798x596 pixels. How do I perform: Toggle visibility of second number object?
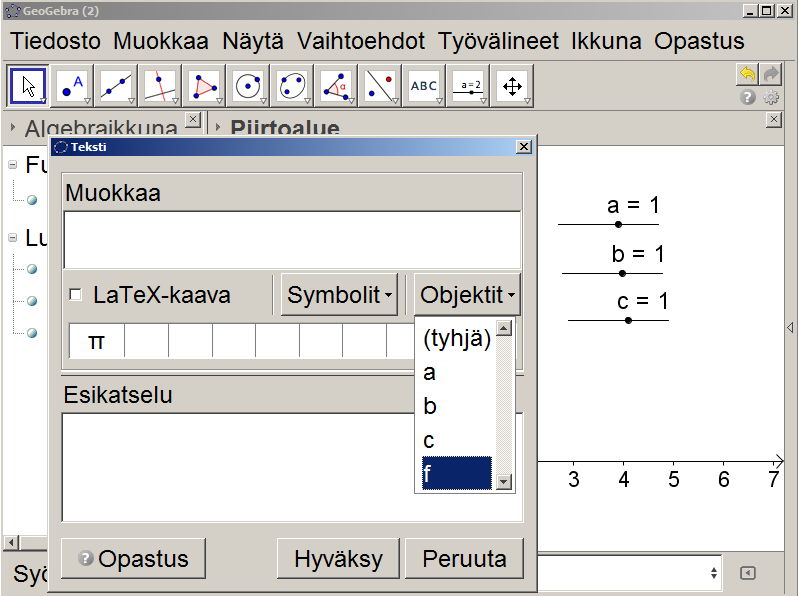pyautogui.click(x=32, y=301)
